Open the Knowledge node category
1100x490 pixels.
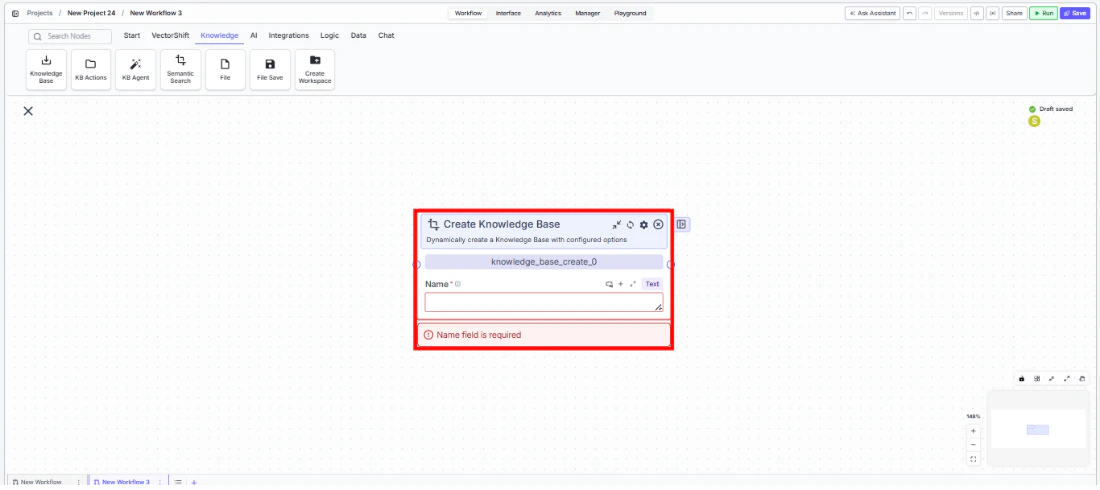click(x=219, y=35)
